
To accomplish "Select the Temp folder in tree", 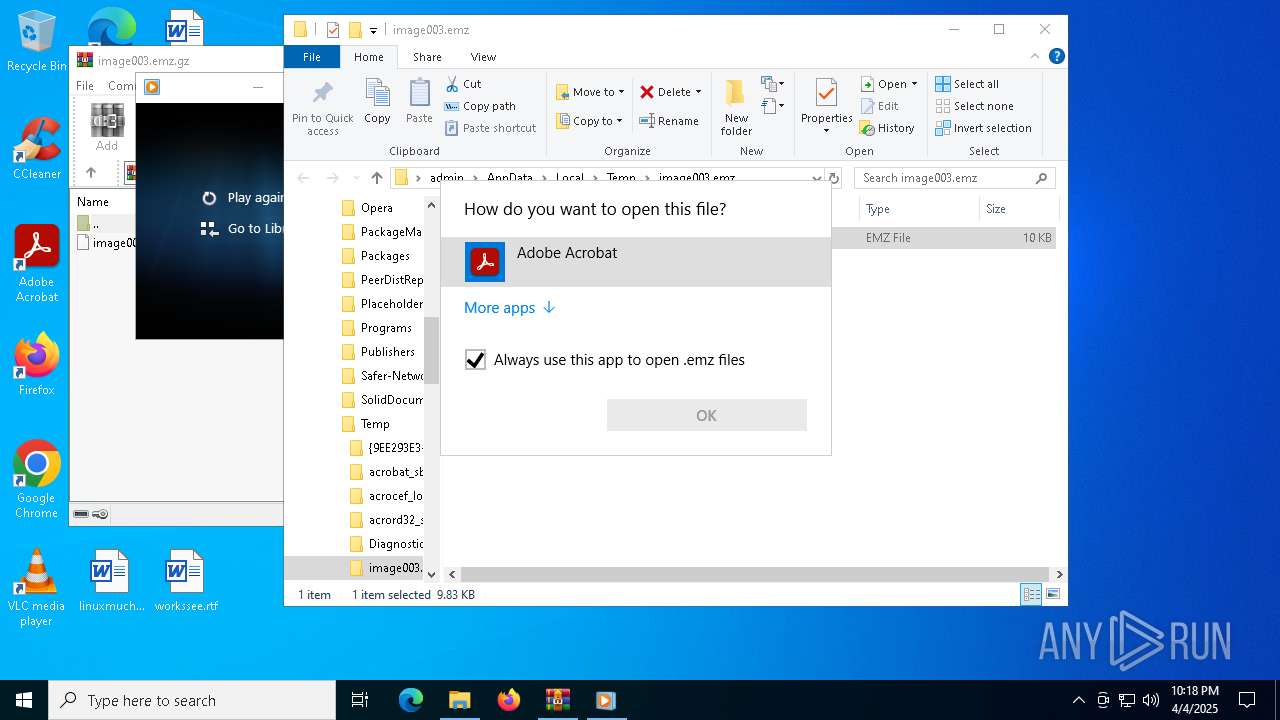I will click(x=375, y=424).
